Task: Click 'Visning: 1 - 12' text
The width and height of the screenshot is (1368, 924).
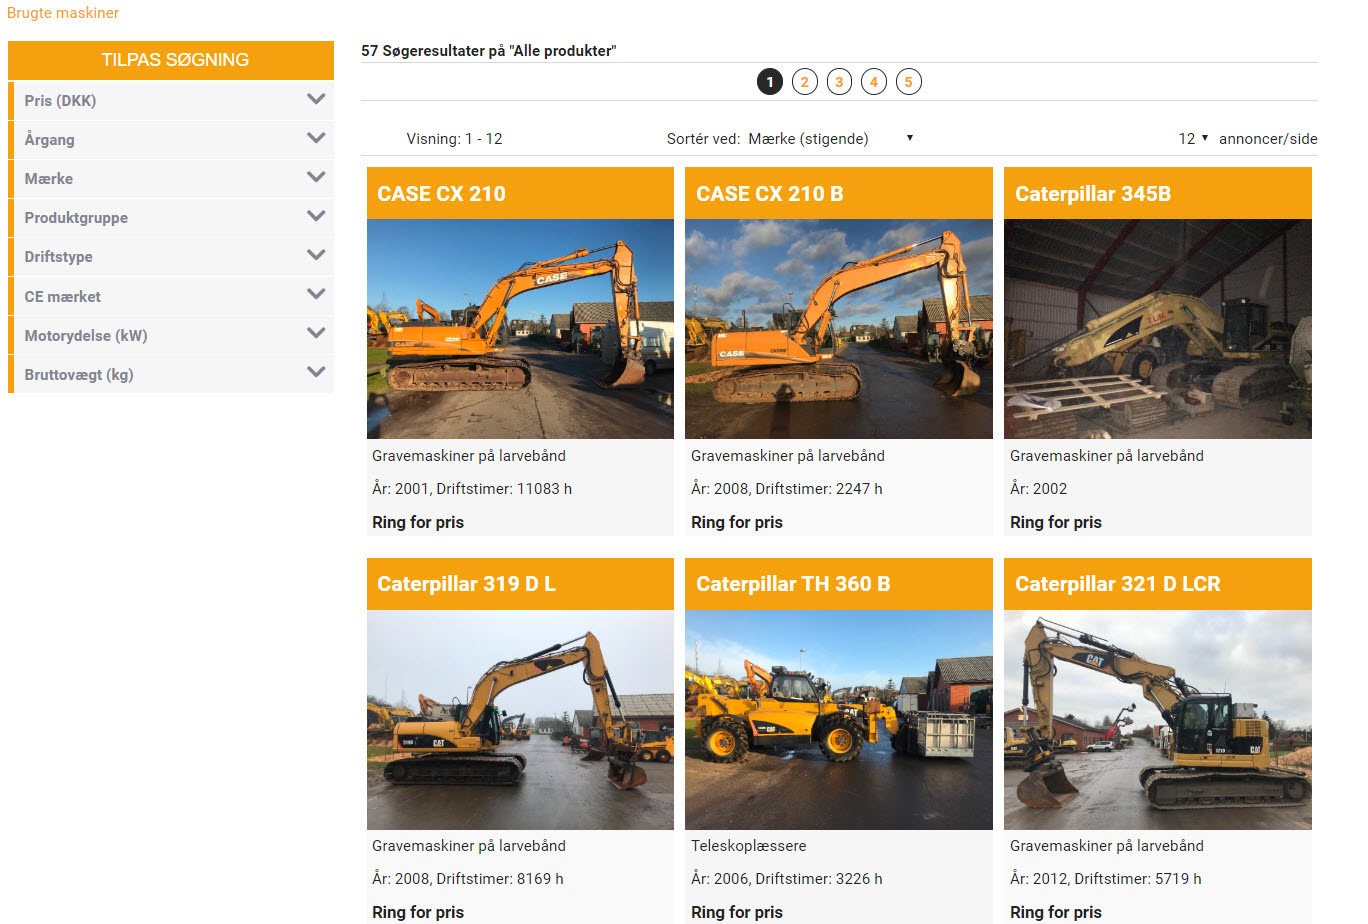Action: (454, 139)
